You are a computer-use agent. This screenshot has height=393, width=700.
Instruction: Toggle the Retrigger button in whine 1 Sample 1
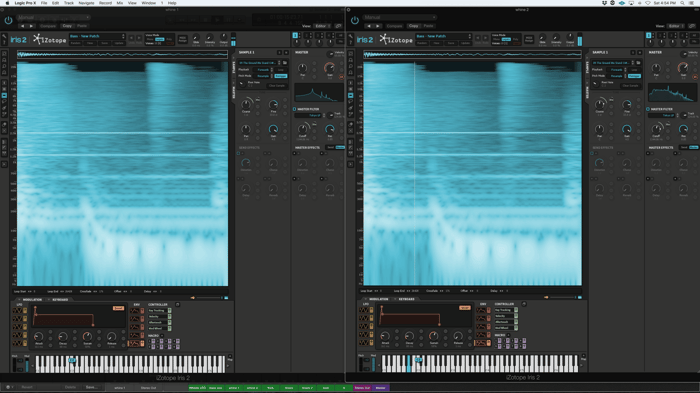(x=281, y=76)
